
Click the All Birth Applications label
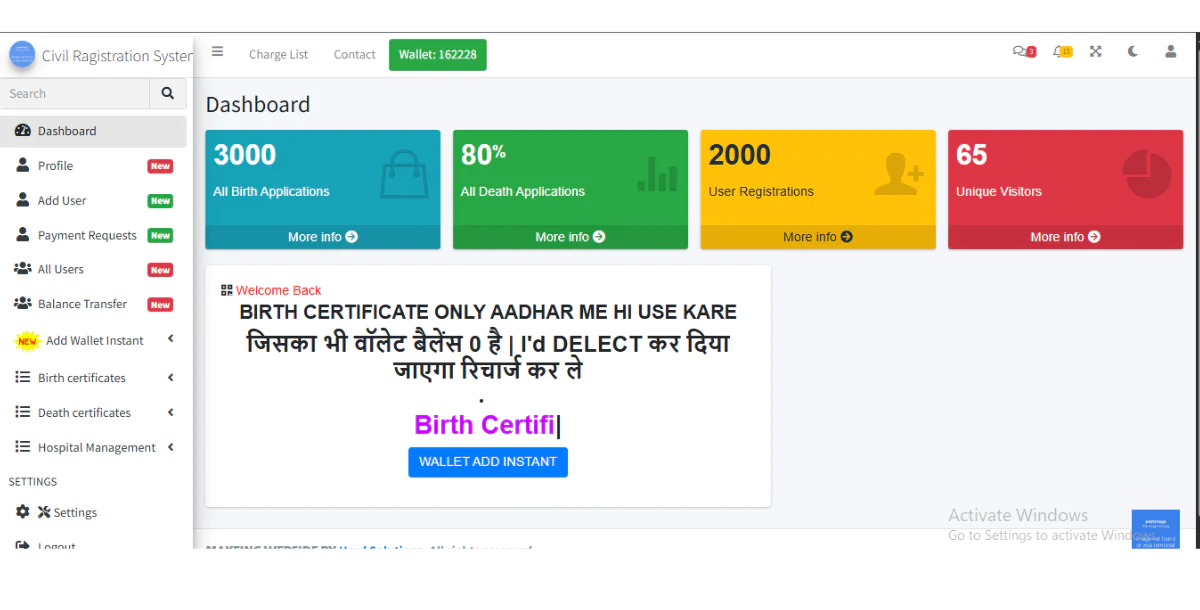point(271,192)
